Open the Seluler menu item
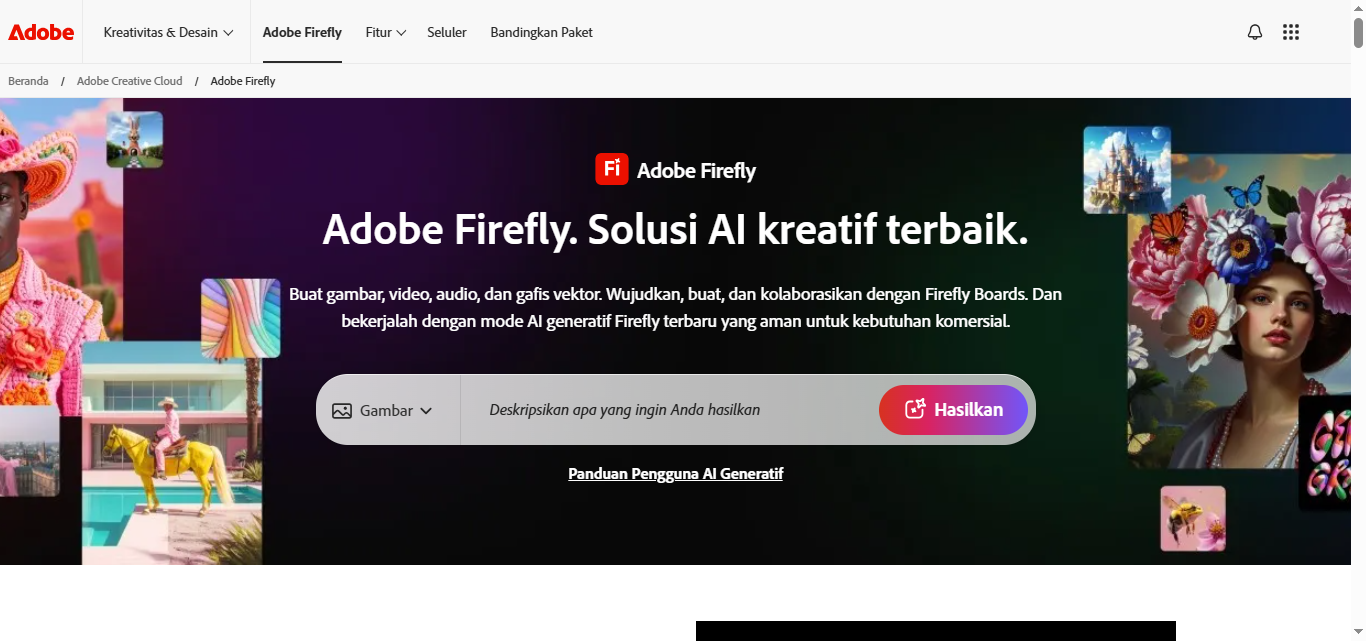This screenshot has width=1366, height=641. (447, 32)
